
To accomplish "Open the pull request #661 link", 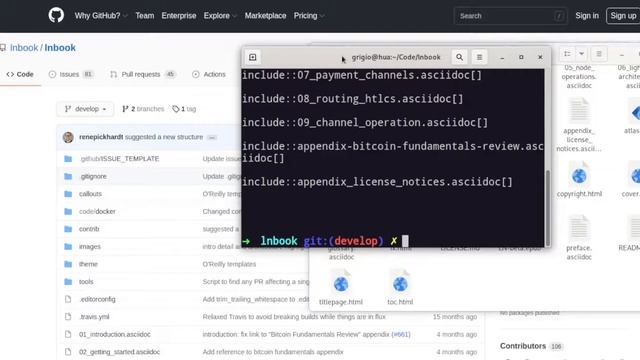I will [x=401, y=334].
